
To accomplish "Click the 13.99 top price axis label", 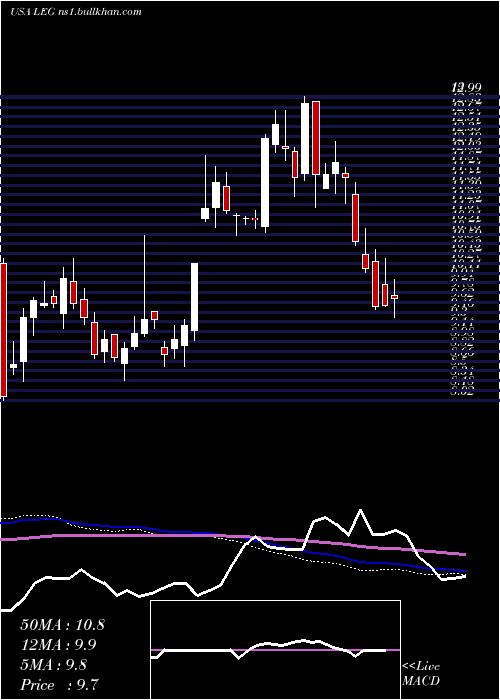I will tap(467, 89).
